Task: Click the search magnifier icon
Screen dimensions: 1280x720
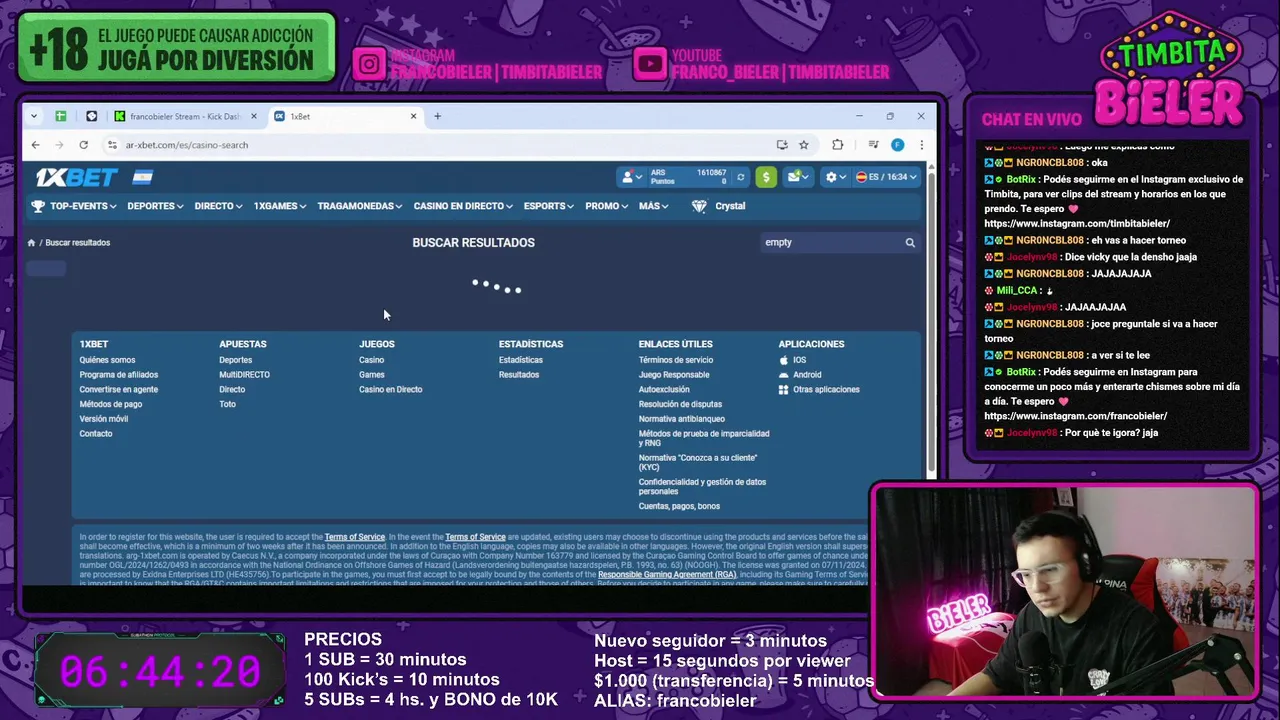Action: point(910,242)
